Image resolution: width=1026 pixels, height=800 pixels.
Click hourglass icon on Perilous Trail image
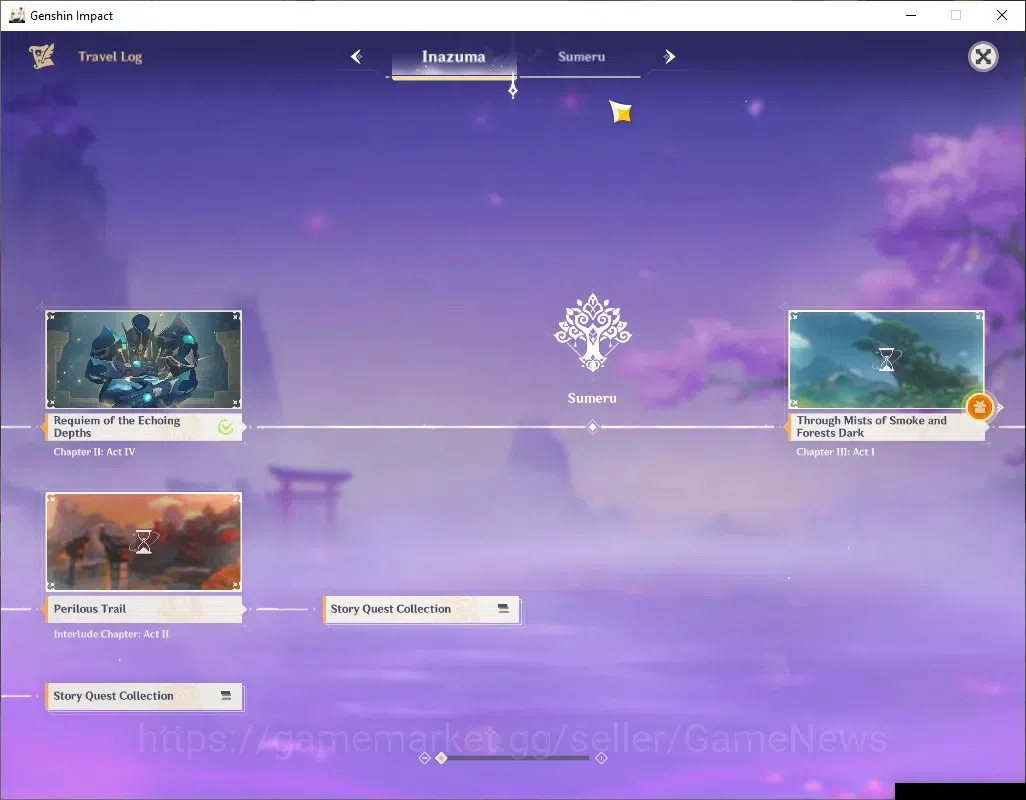coord(143,542)
